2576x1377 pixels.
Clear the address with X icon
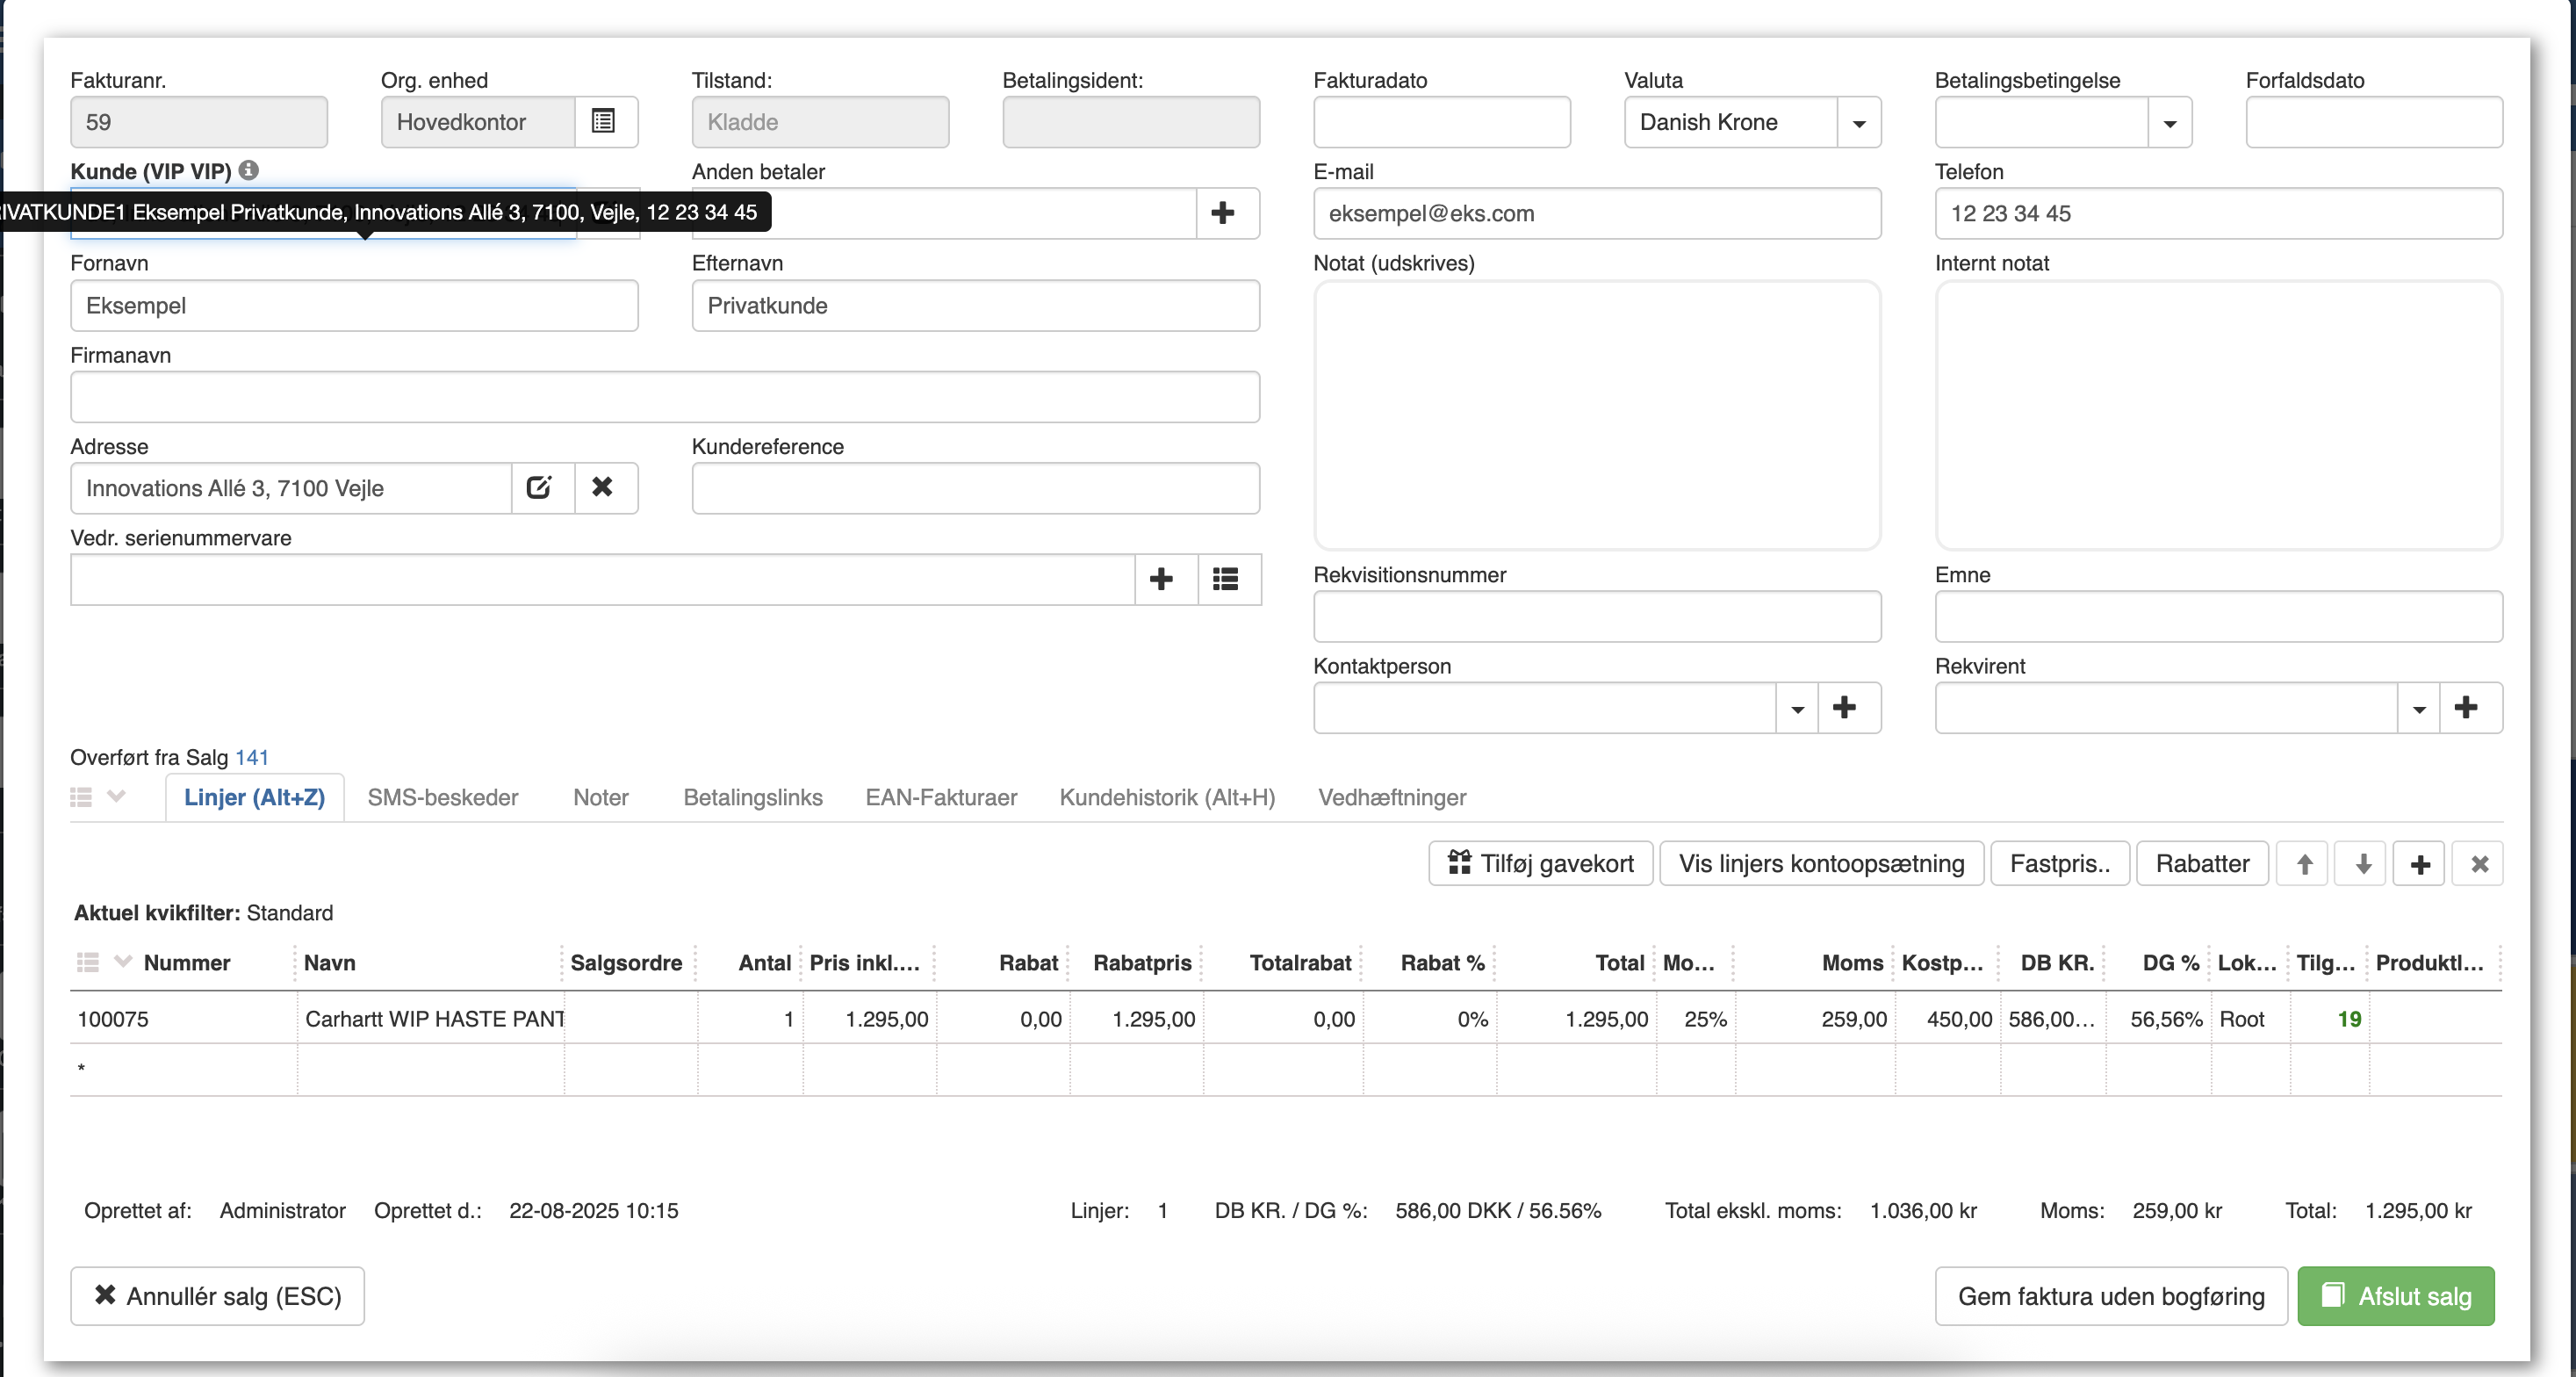click(602, 488)
